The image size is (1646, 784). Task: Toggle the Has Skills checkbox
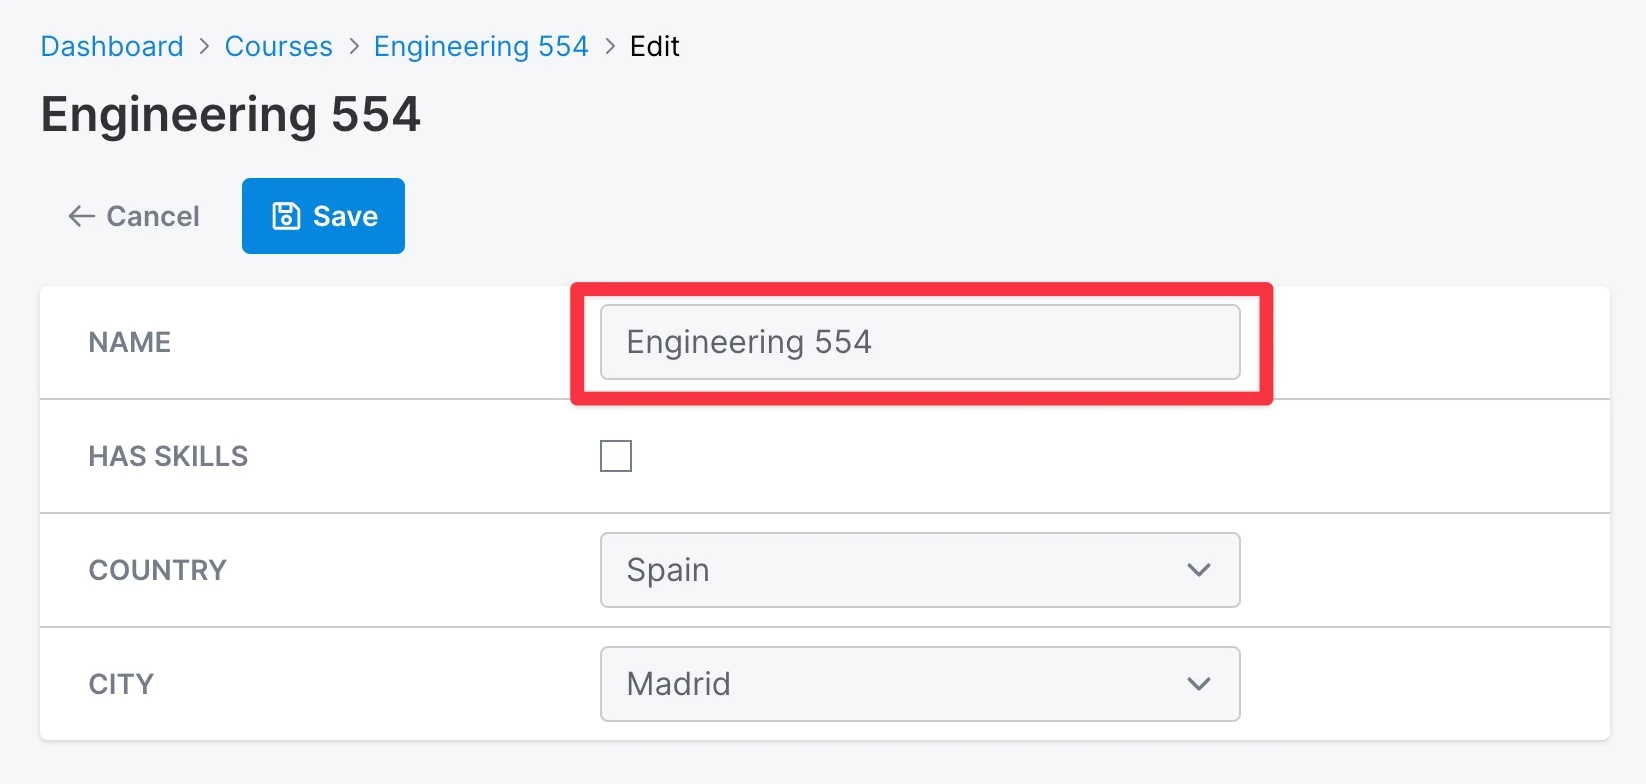click(616, 456)
